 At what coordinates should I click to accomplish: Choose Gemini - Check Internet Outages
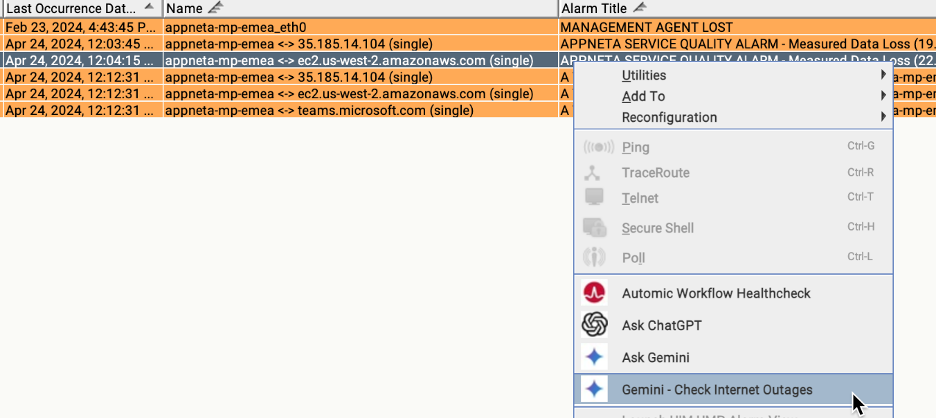[x=716, y=390]
